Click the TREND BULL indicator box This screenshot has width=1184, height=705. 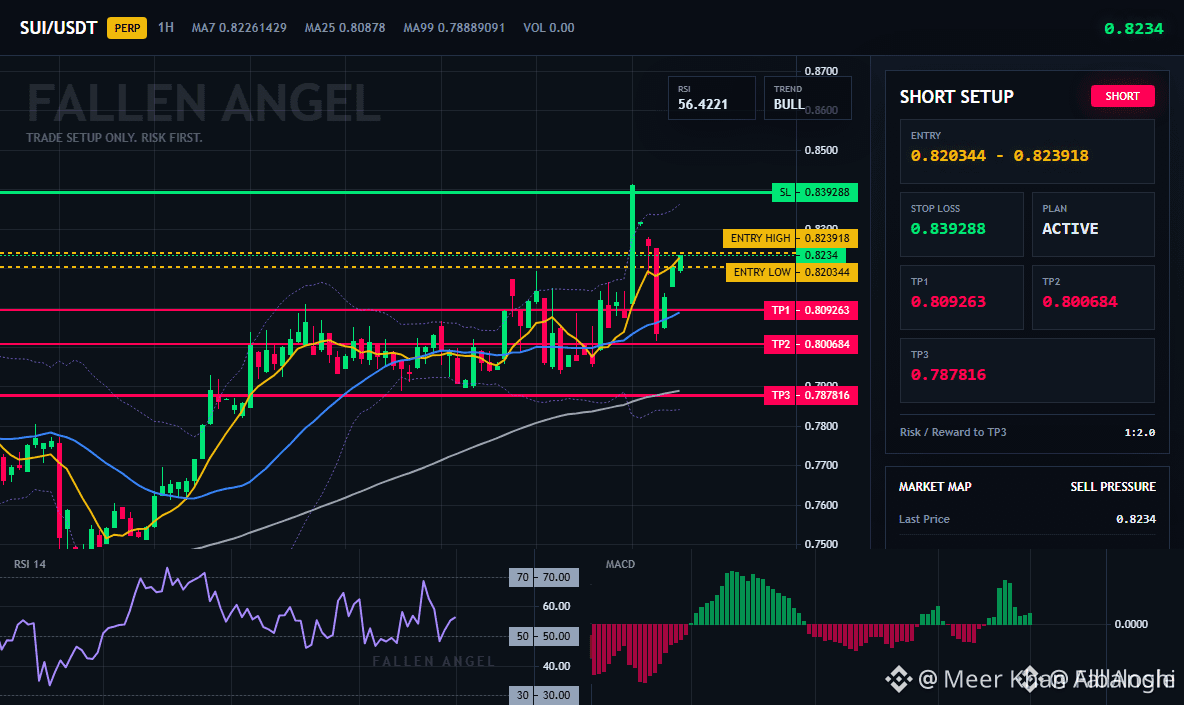pyautogui.click(x=807, y=98)
